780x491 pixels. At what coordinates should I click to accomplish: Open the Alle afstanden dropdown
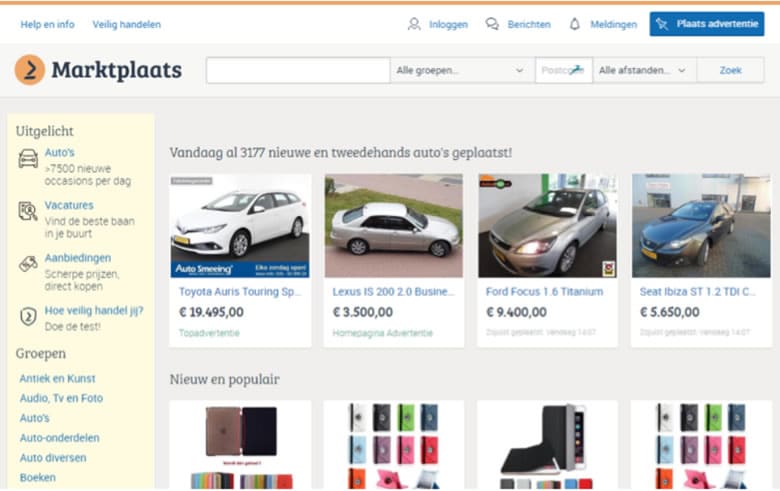pyautogui.click(x=644, y=70)
